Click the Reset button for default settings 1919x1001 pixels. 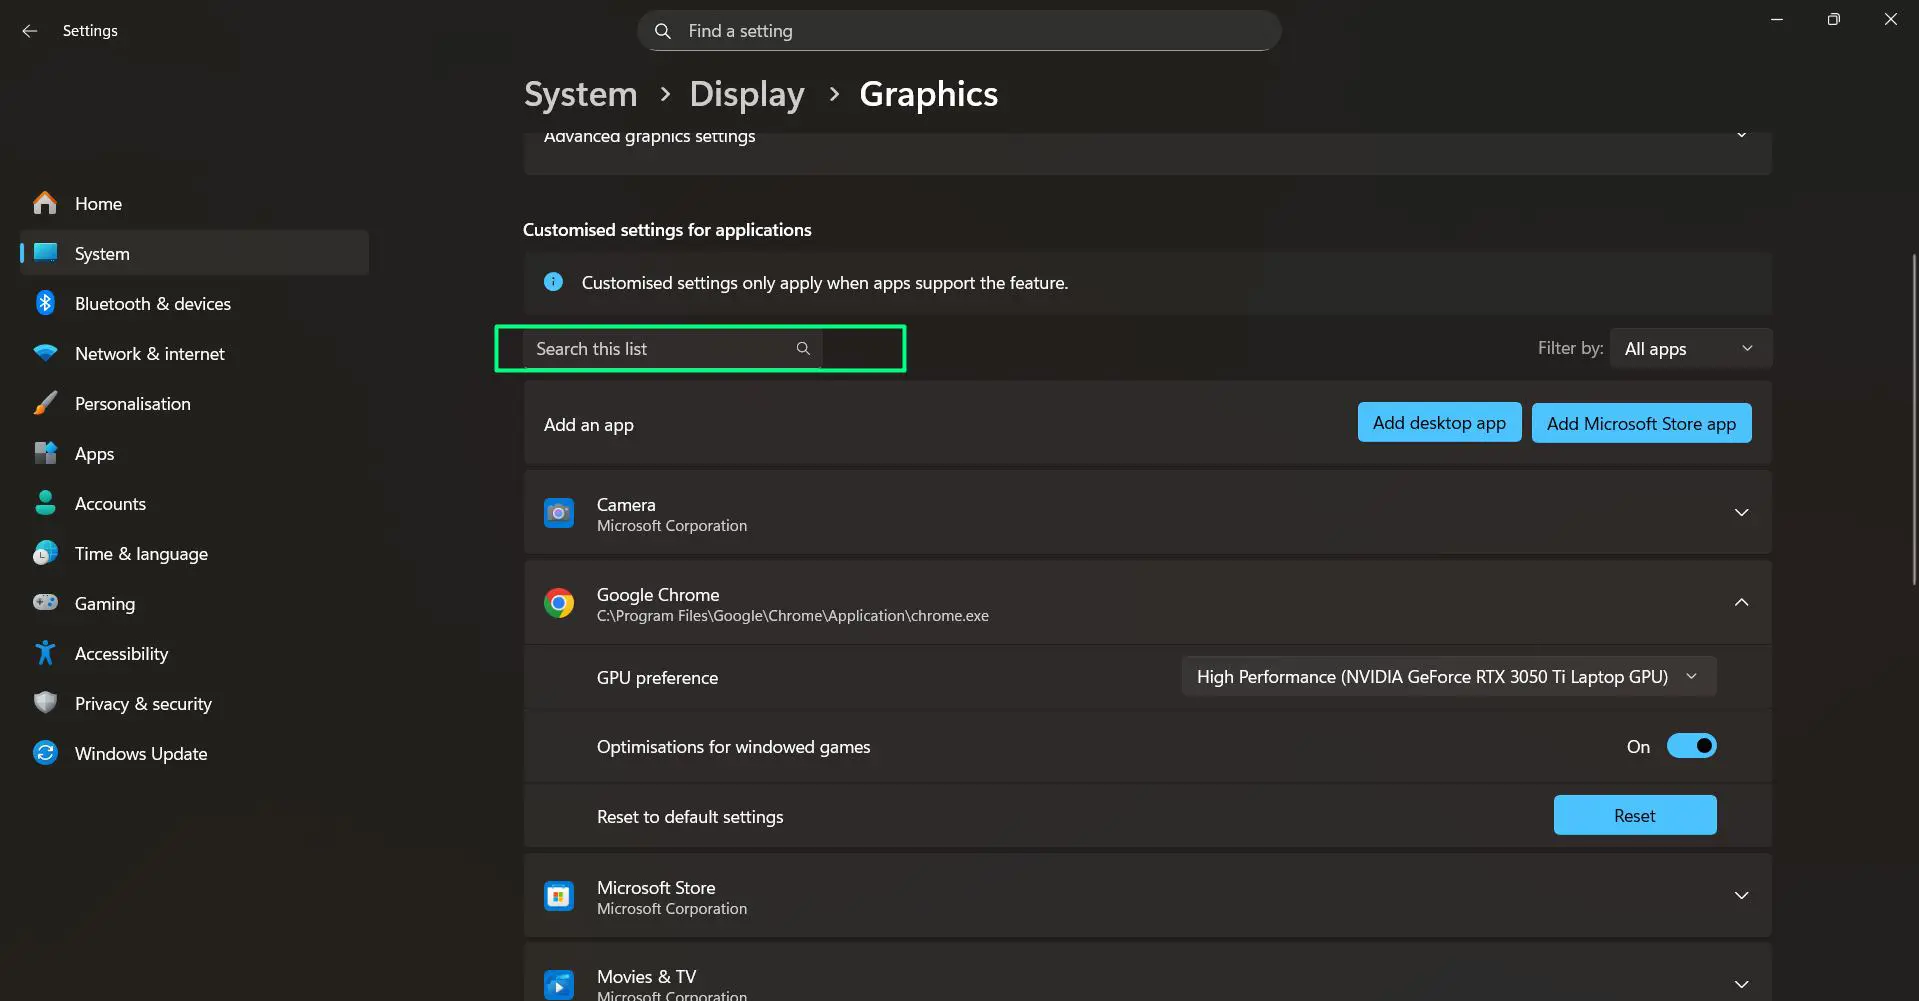tap(1634, 815)
